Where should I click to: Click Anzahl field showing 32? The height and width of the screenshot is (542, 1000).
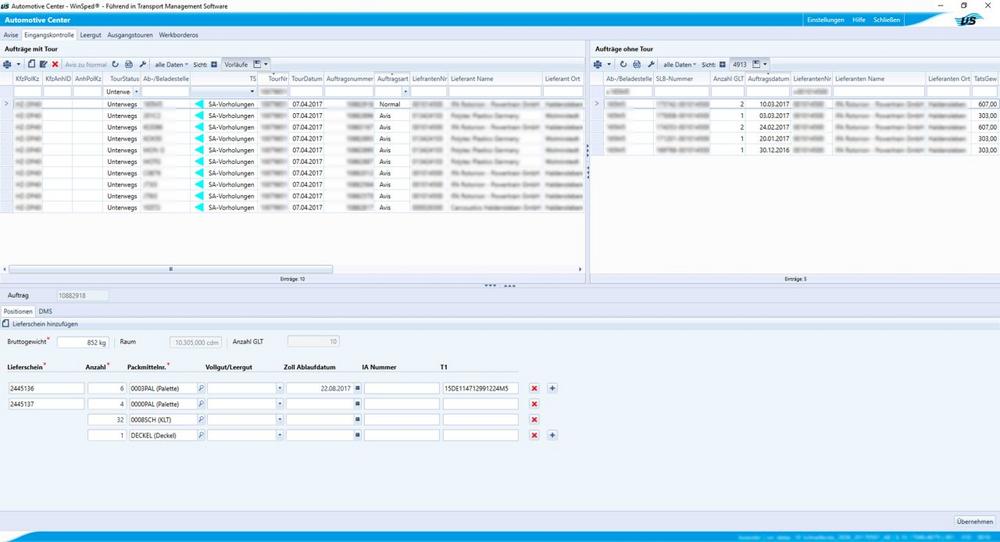(107, 420)
